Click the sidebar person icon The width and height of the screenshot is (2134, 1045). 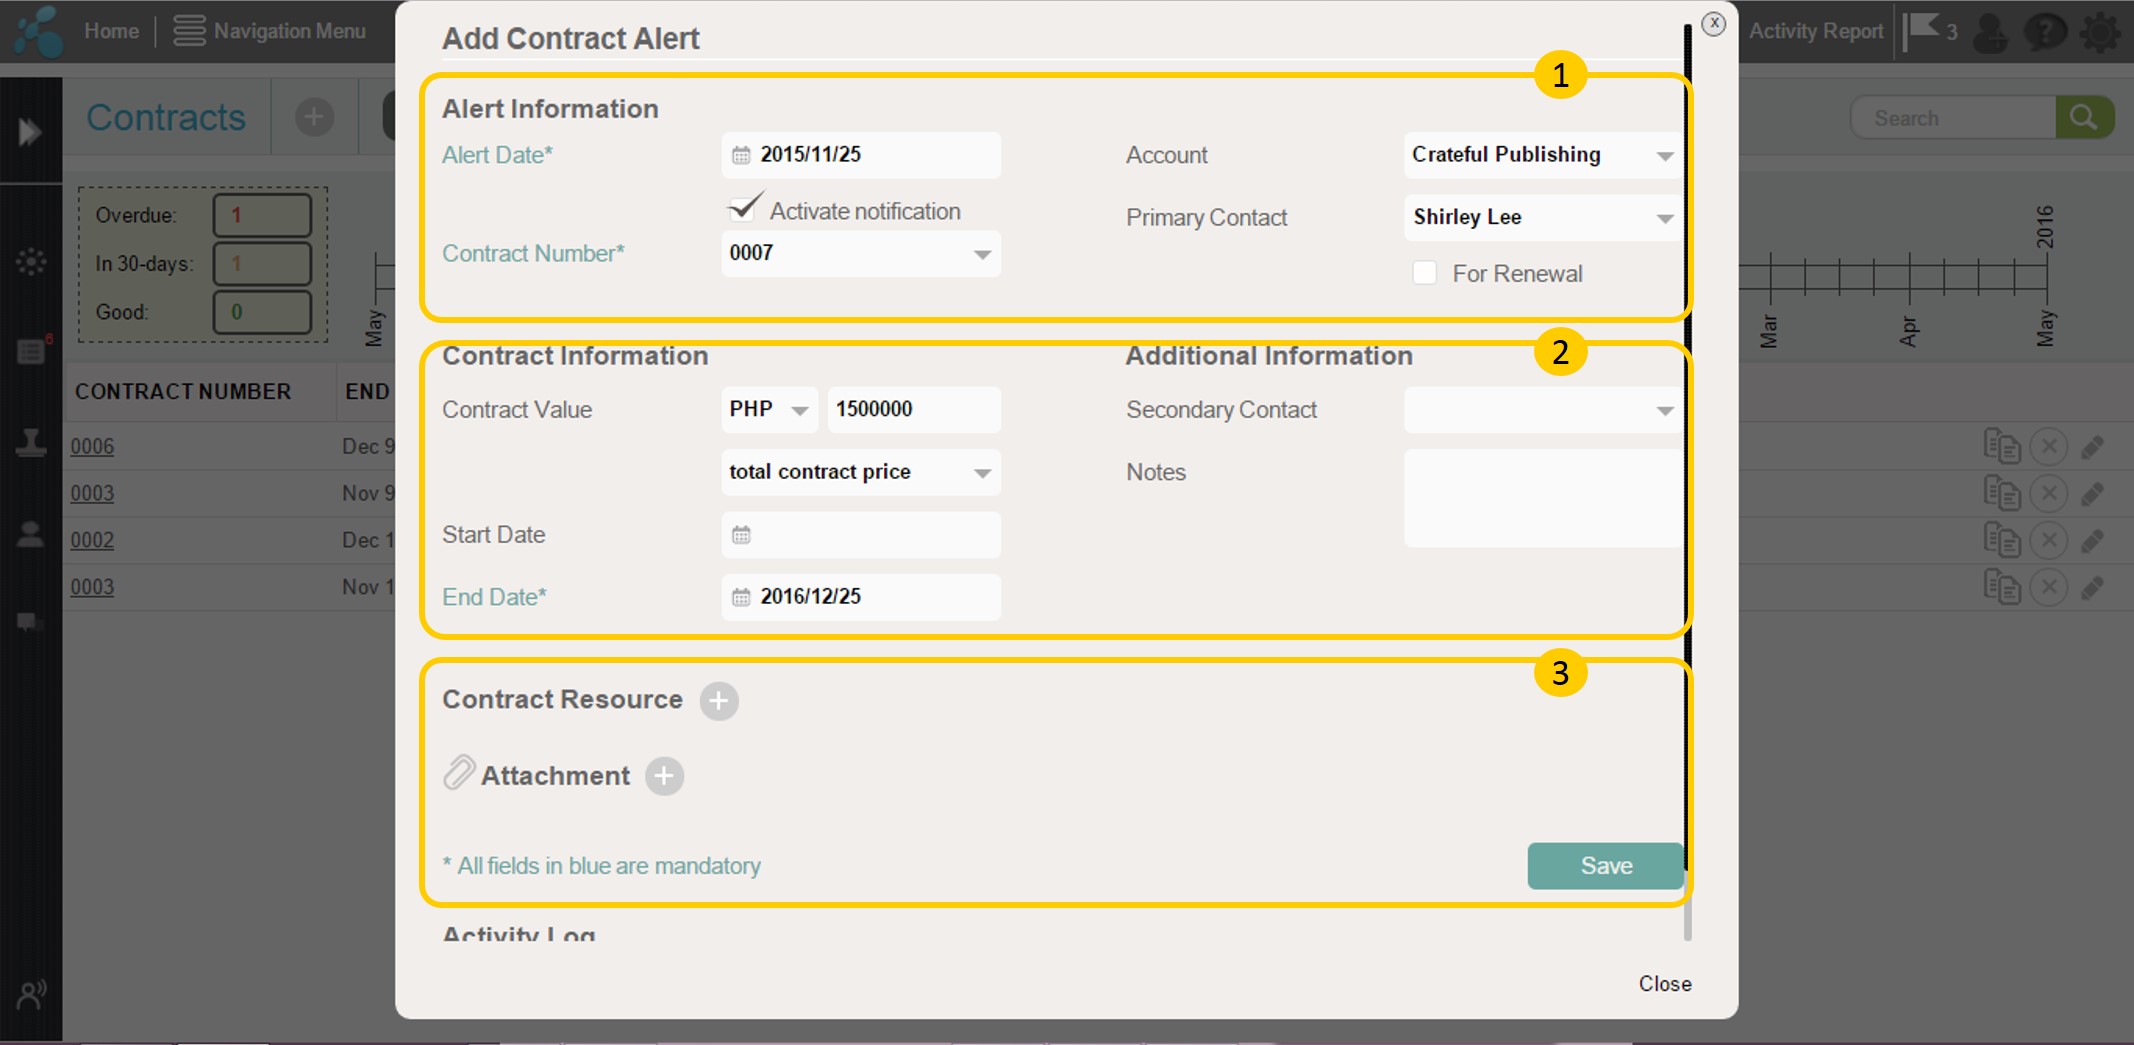pyautogui.click(x=31, y=535)
